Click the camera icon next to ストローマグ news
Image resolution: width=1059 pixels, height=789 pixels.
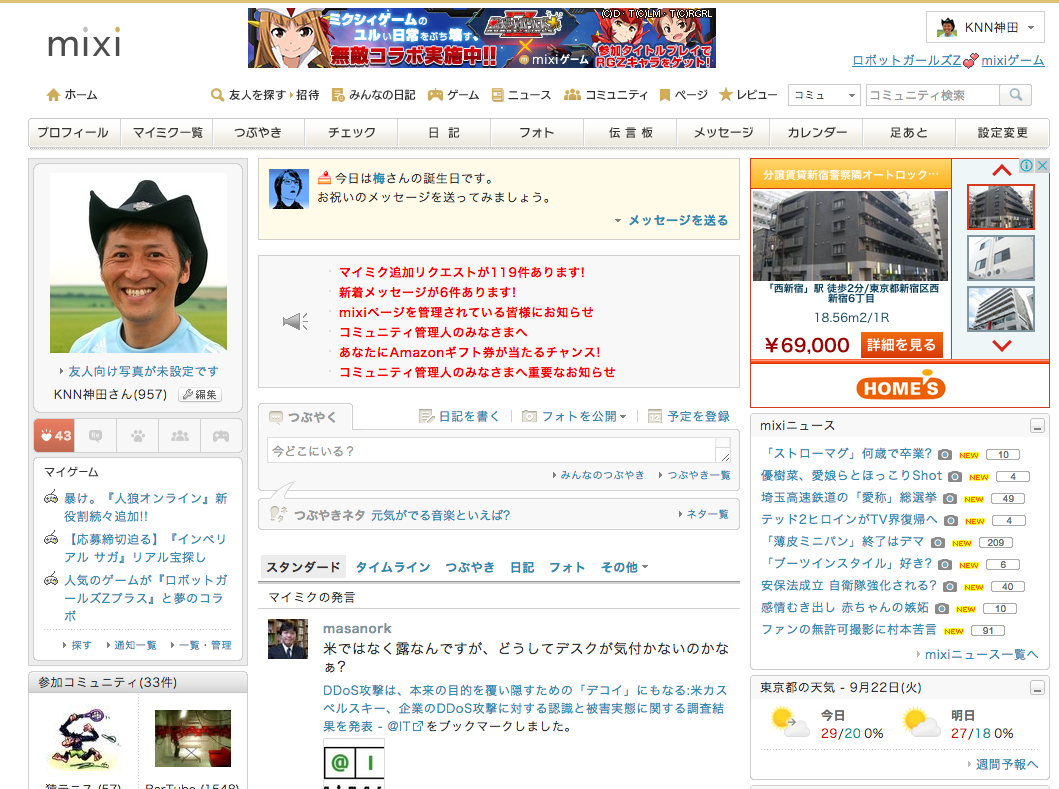[945, 455]
